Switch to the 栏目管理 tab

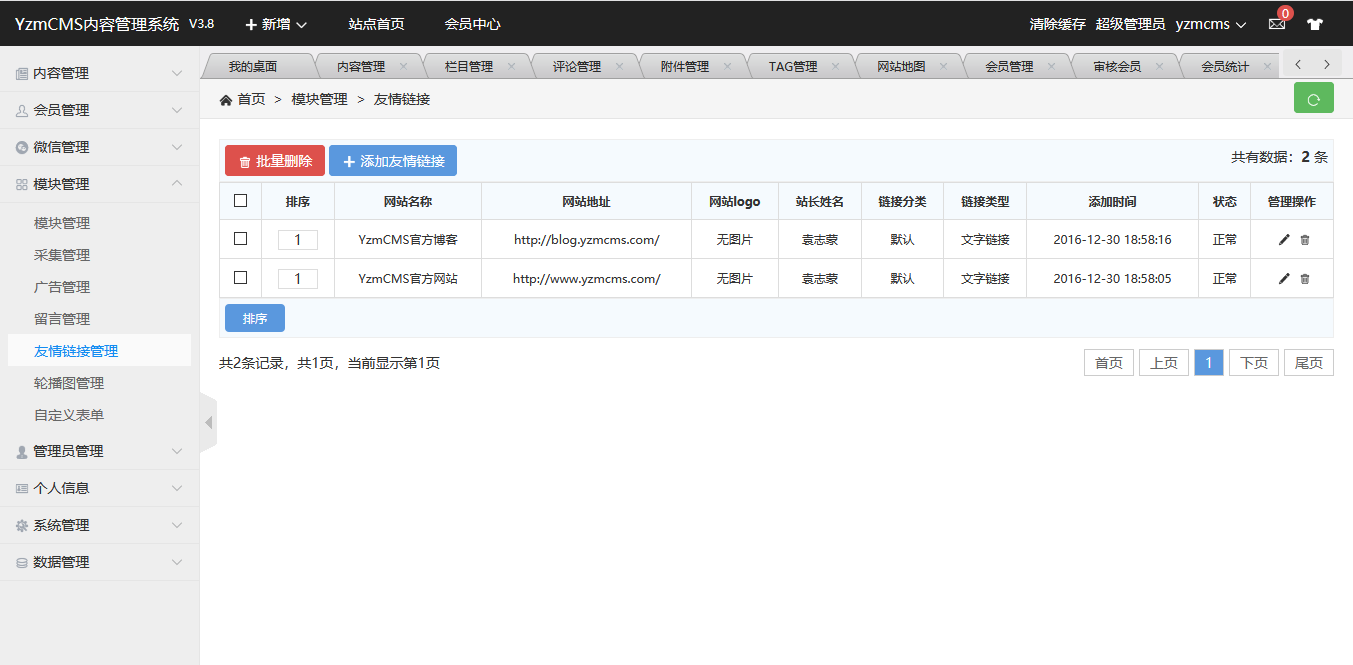pos(469,67)
